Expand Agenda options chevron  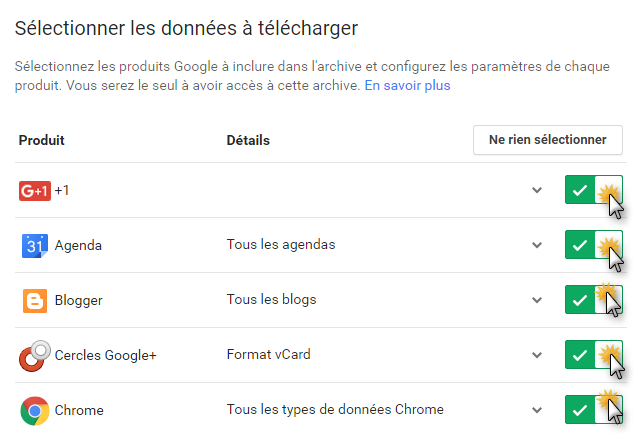tap(537, 245)
